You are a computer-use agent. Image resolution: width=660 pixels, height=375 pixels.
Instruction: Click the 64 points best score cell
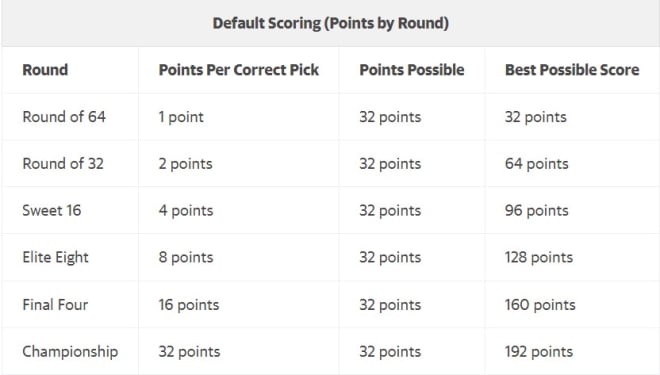[537, 164]
